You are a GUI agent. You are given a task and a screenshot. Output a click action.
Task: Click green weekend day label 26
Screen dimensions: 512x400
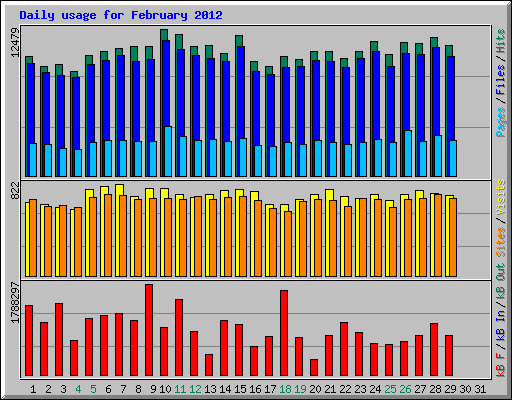[x=405, y=389]
